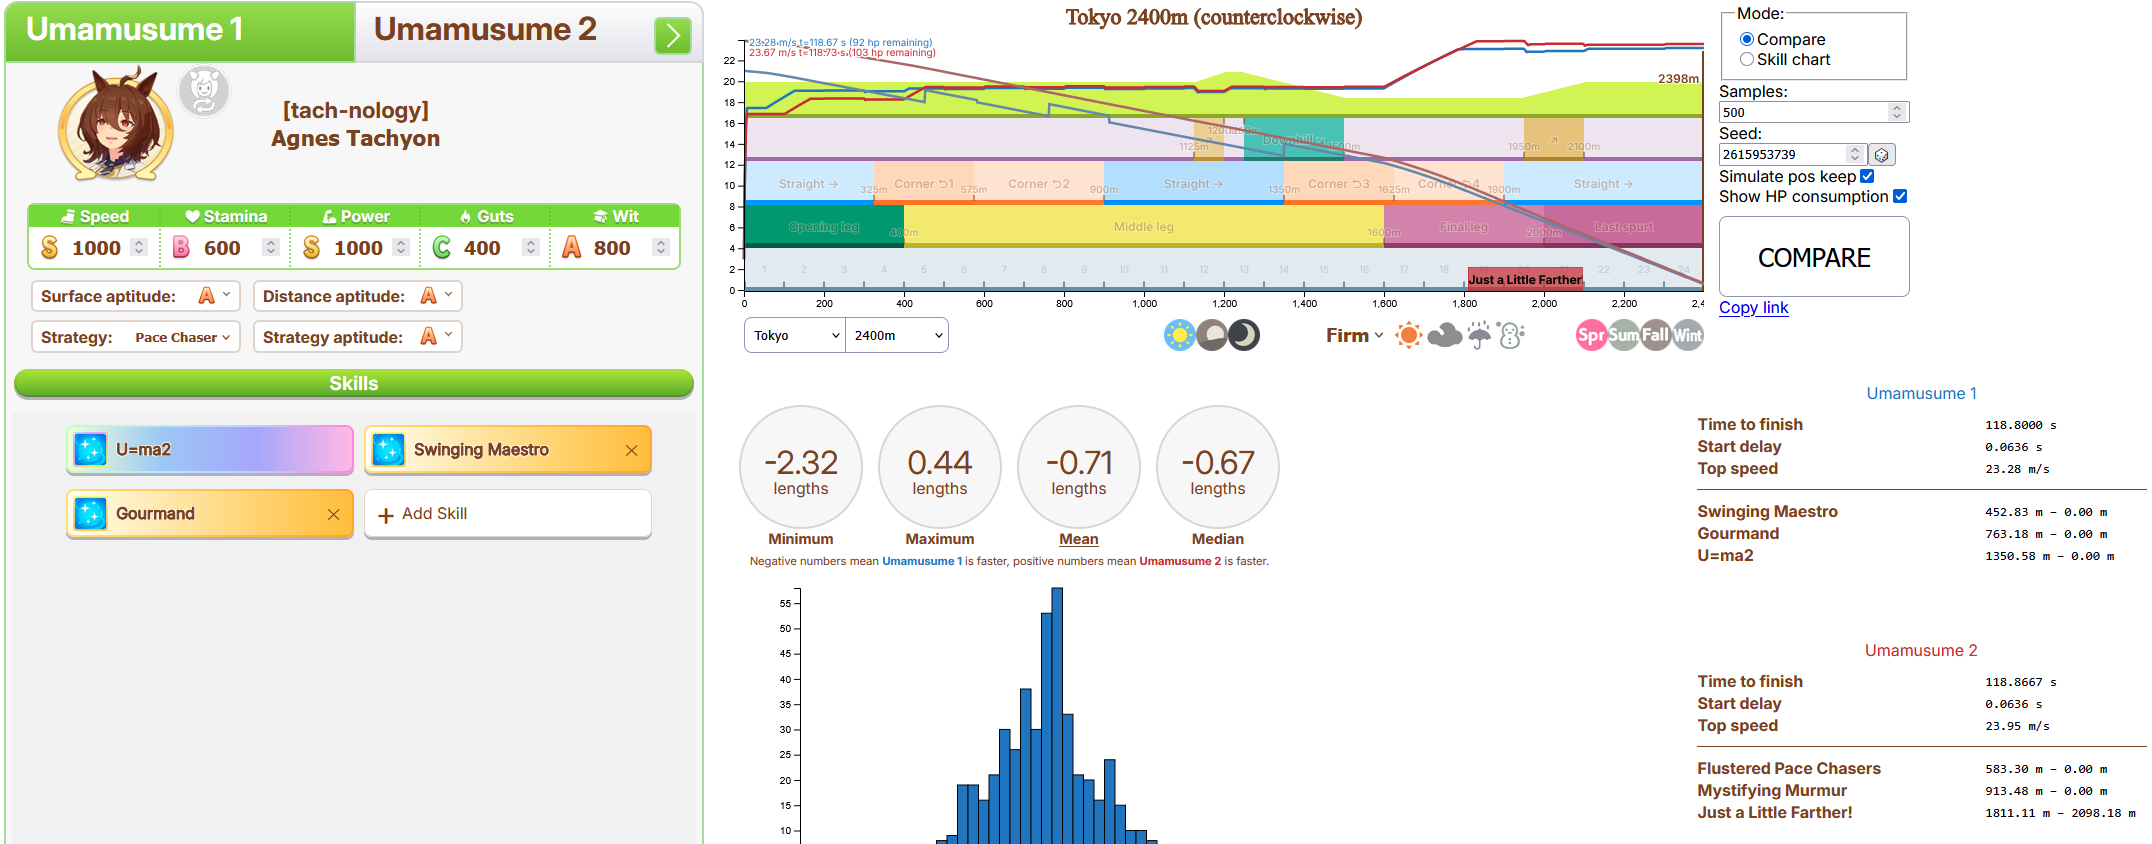2152x844 pixels.
Task: Select Spring season badge
Action: coord(1591,335)
